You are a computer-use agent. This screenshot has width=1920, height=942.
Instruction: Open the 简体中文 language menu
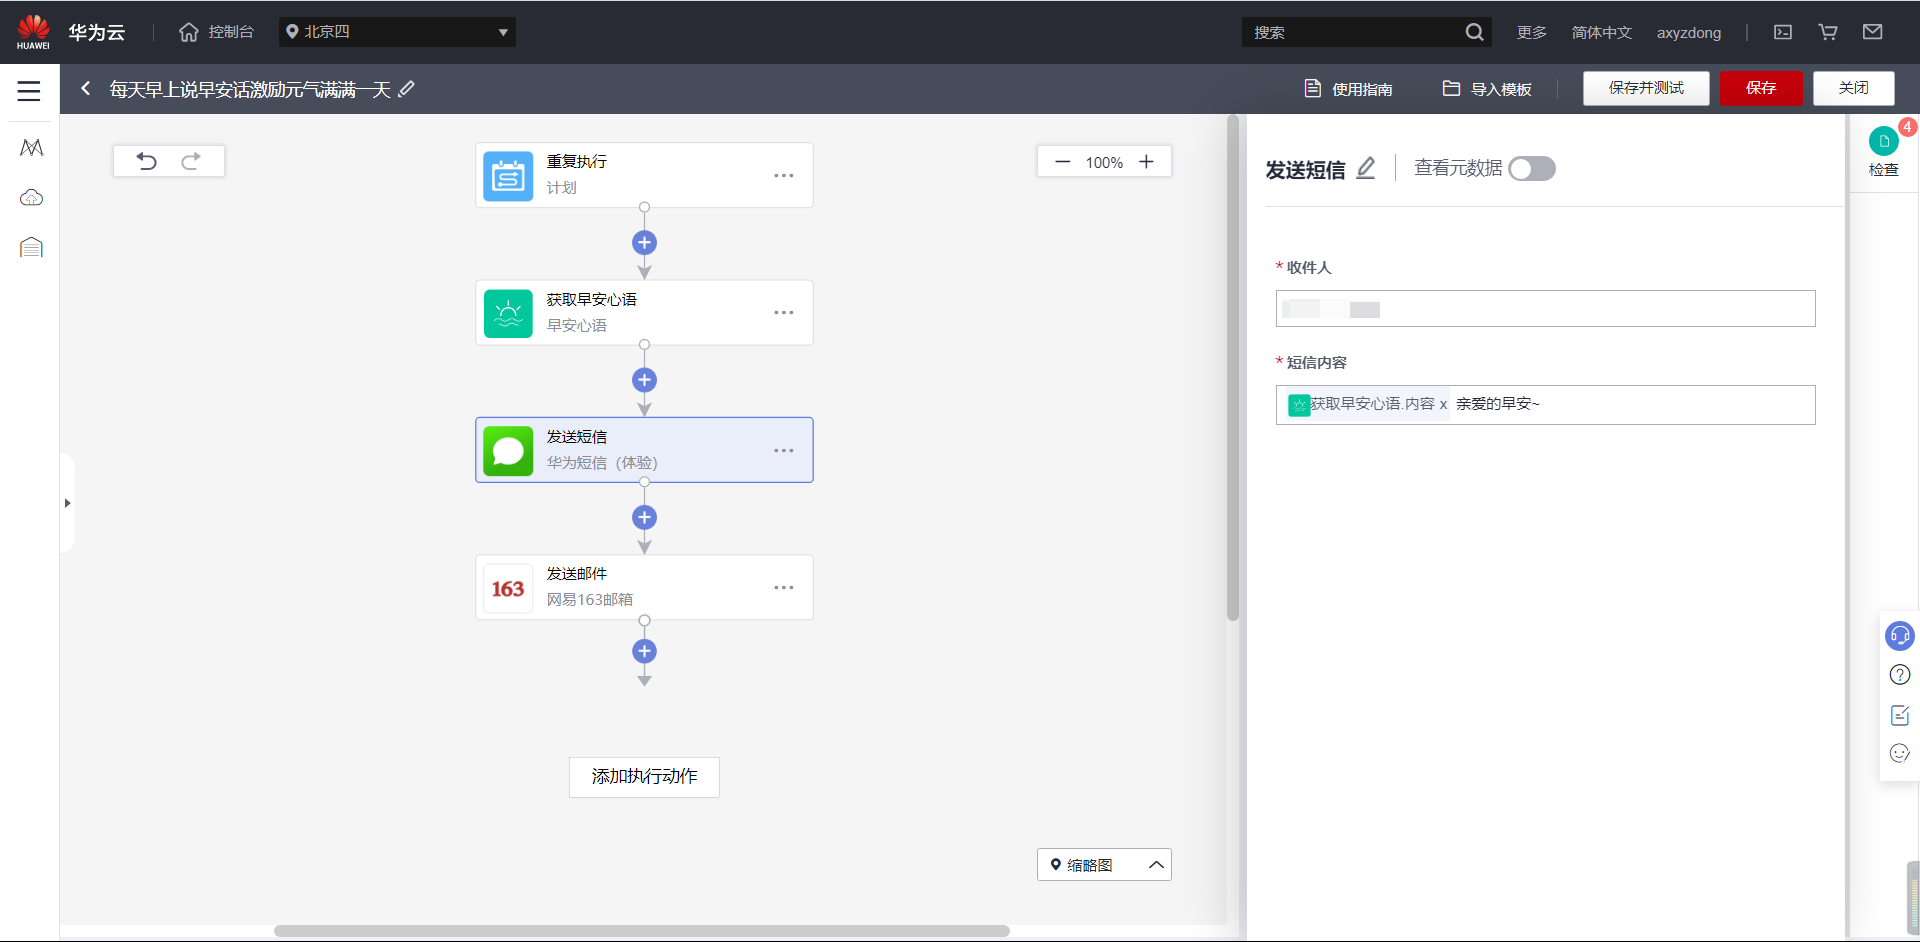coord(1601,32)
